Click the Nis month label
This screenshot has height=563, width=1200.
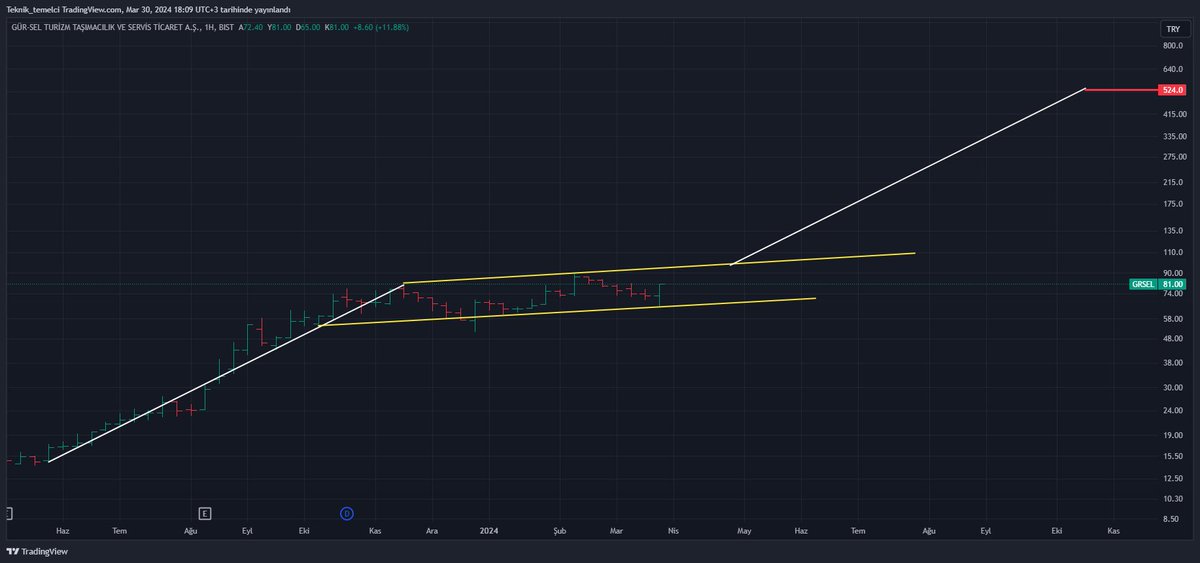point(673,531)
